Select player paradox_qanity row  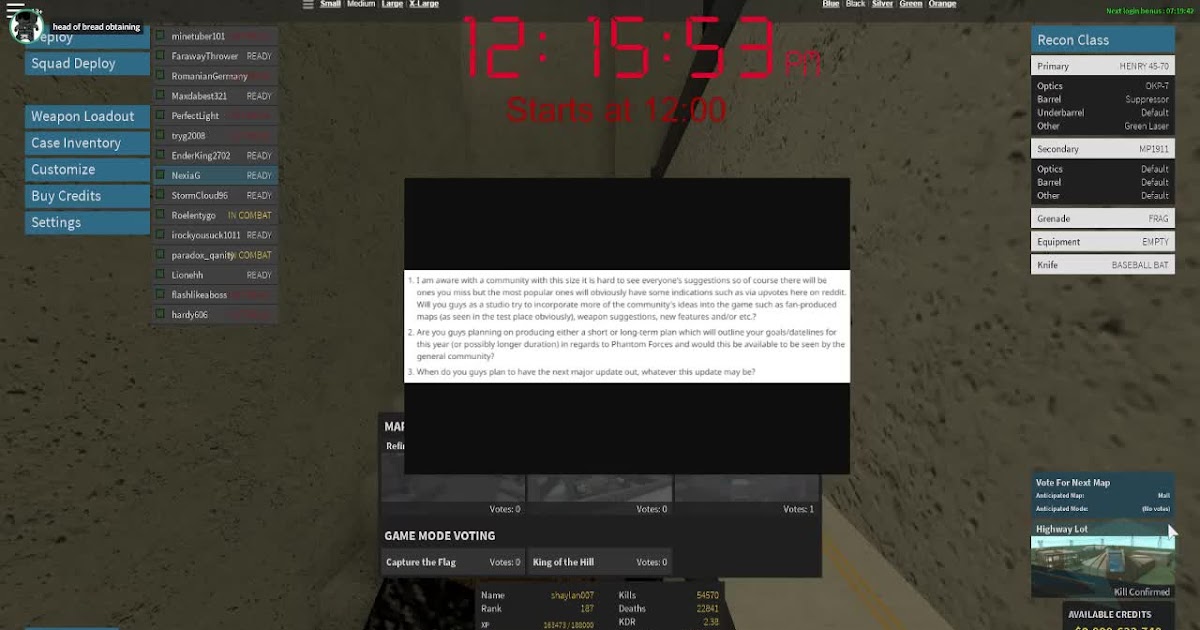click(x=214, y=255)
